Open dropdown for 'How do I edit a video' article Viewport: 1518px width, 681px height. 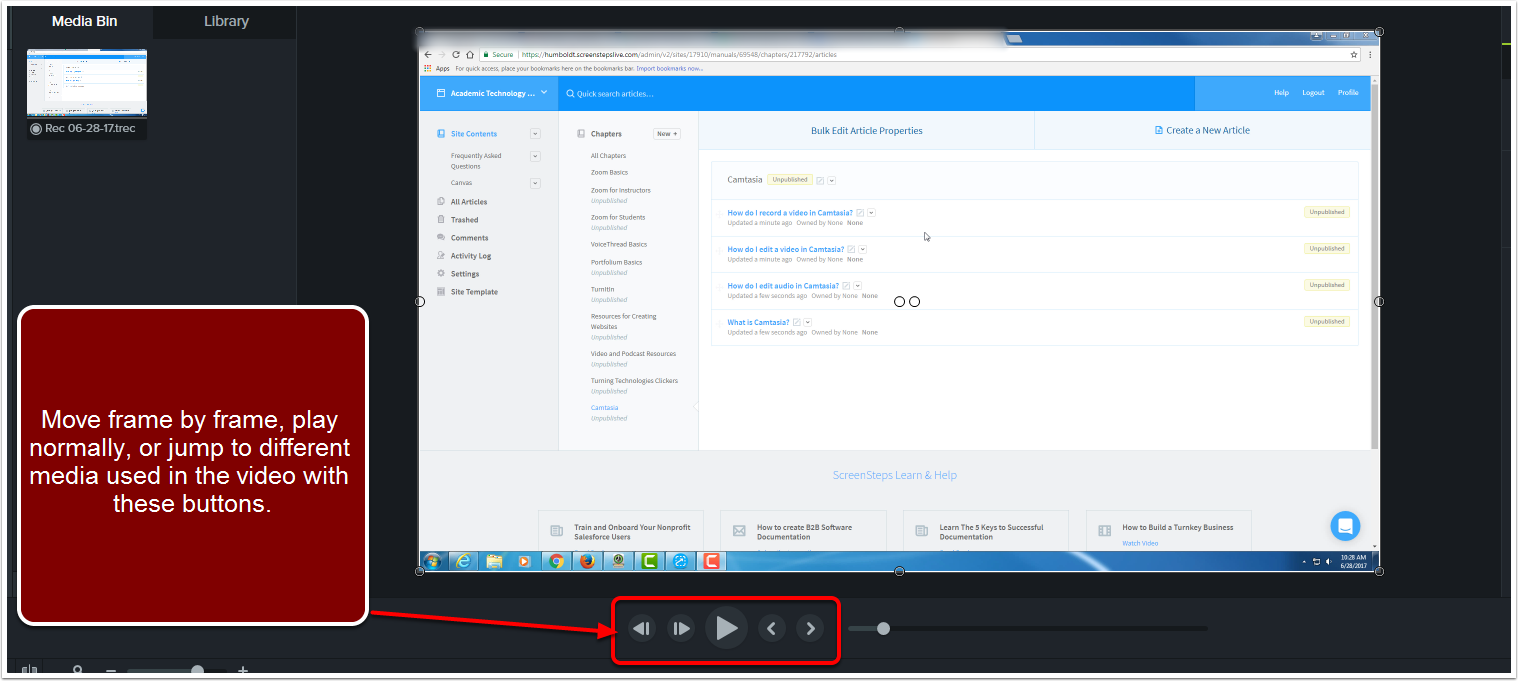(x=862, y=249)
